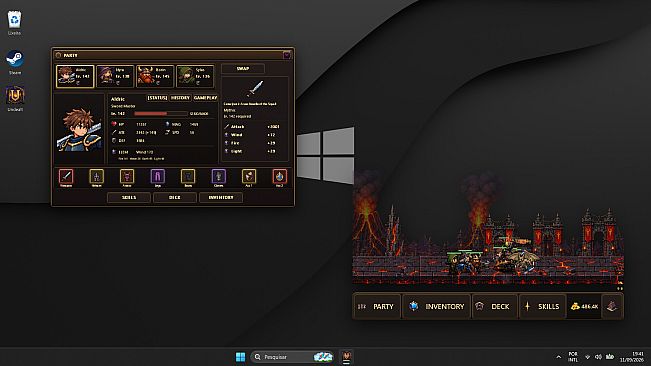651x366 pixels.
Task: Choose the red-bearded viking, level 145
Action: (155, 76)
